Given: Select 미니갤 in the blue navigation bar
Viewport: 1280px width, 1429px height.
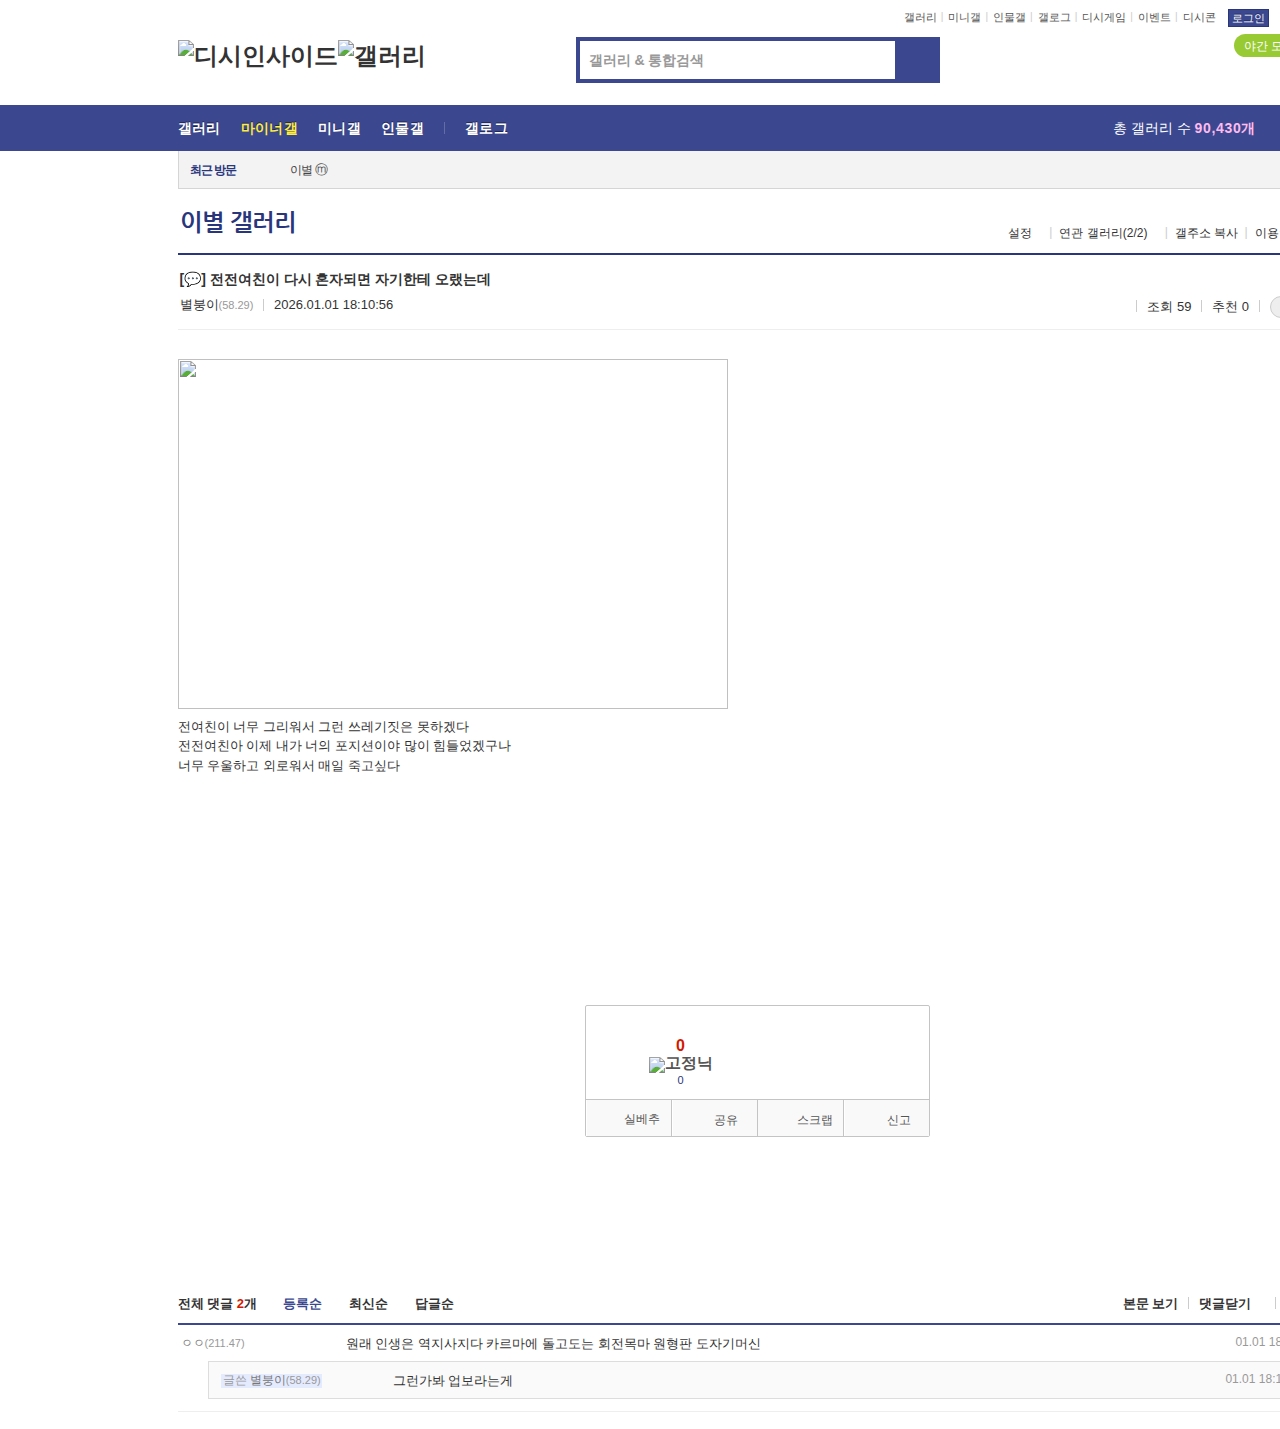Looking at the screenshot, I should [339, 129].
